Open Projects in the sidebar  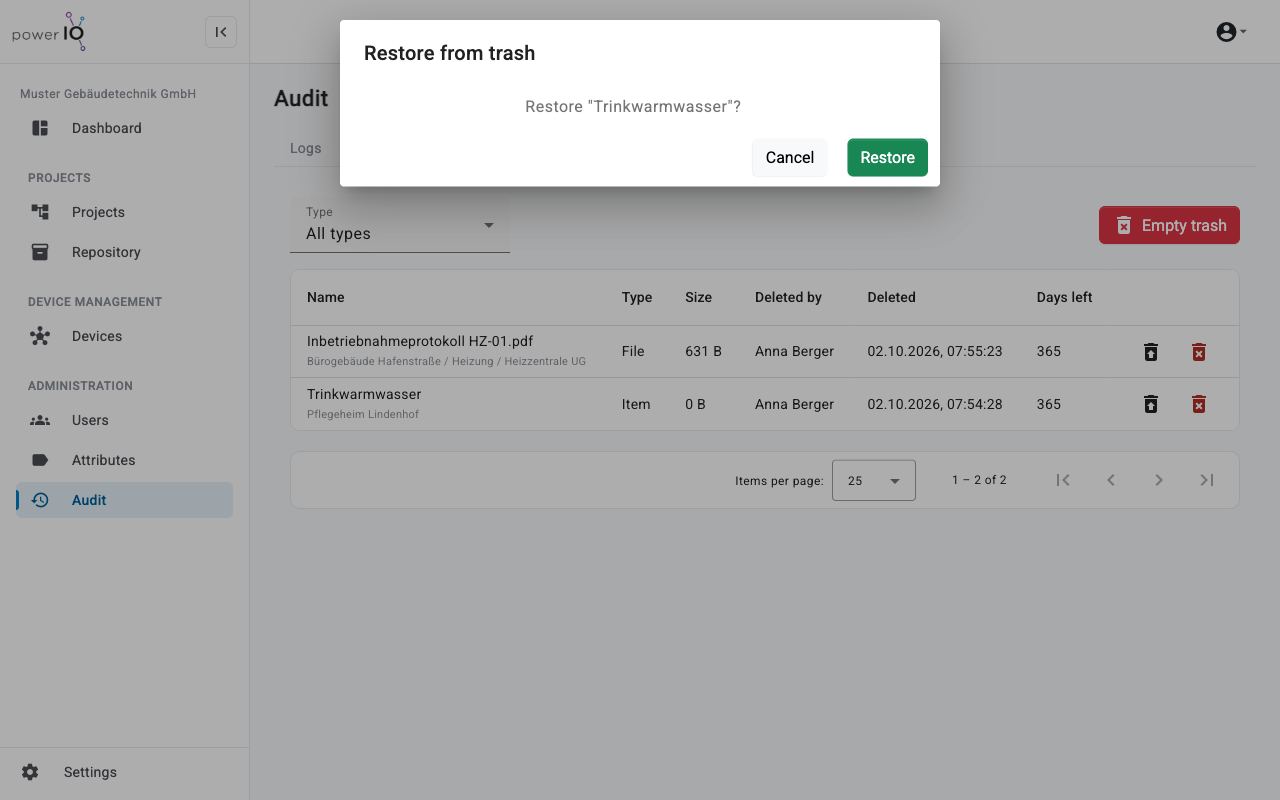[x=124, y=212]
